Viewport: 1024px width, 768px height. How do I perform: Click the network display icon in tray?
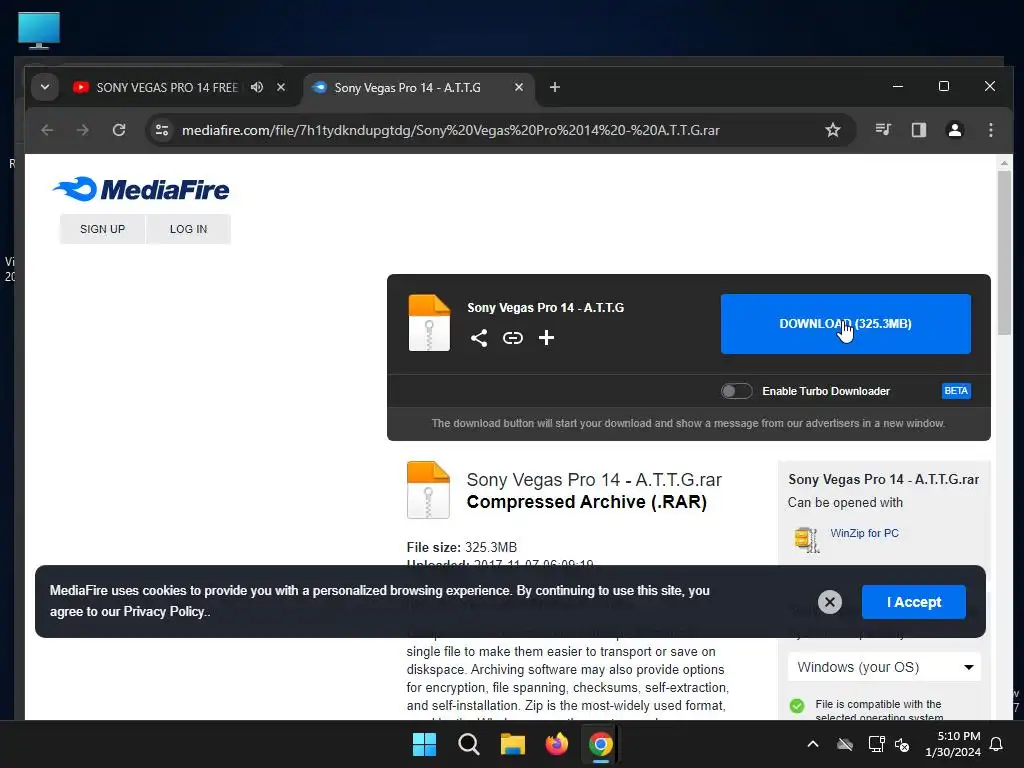(876, 744)
